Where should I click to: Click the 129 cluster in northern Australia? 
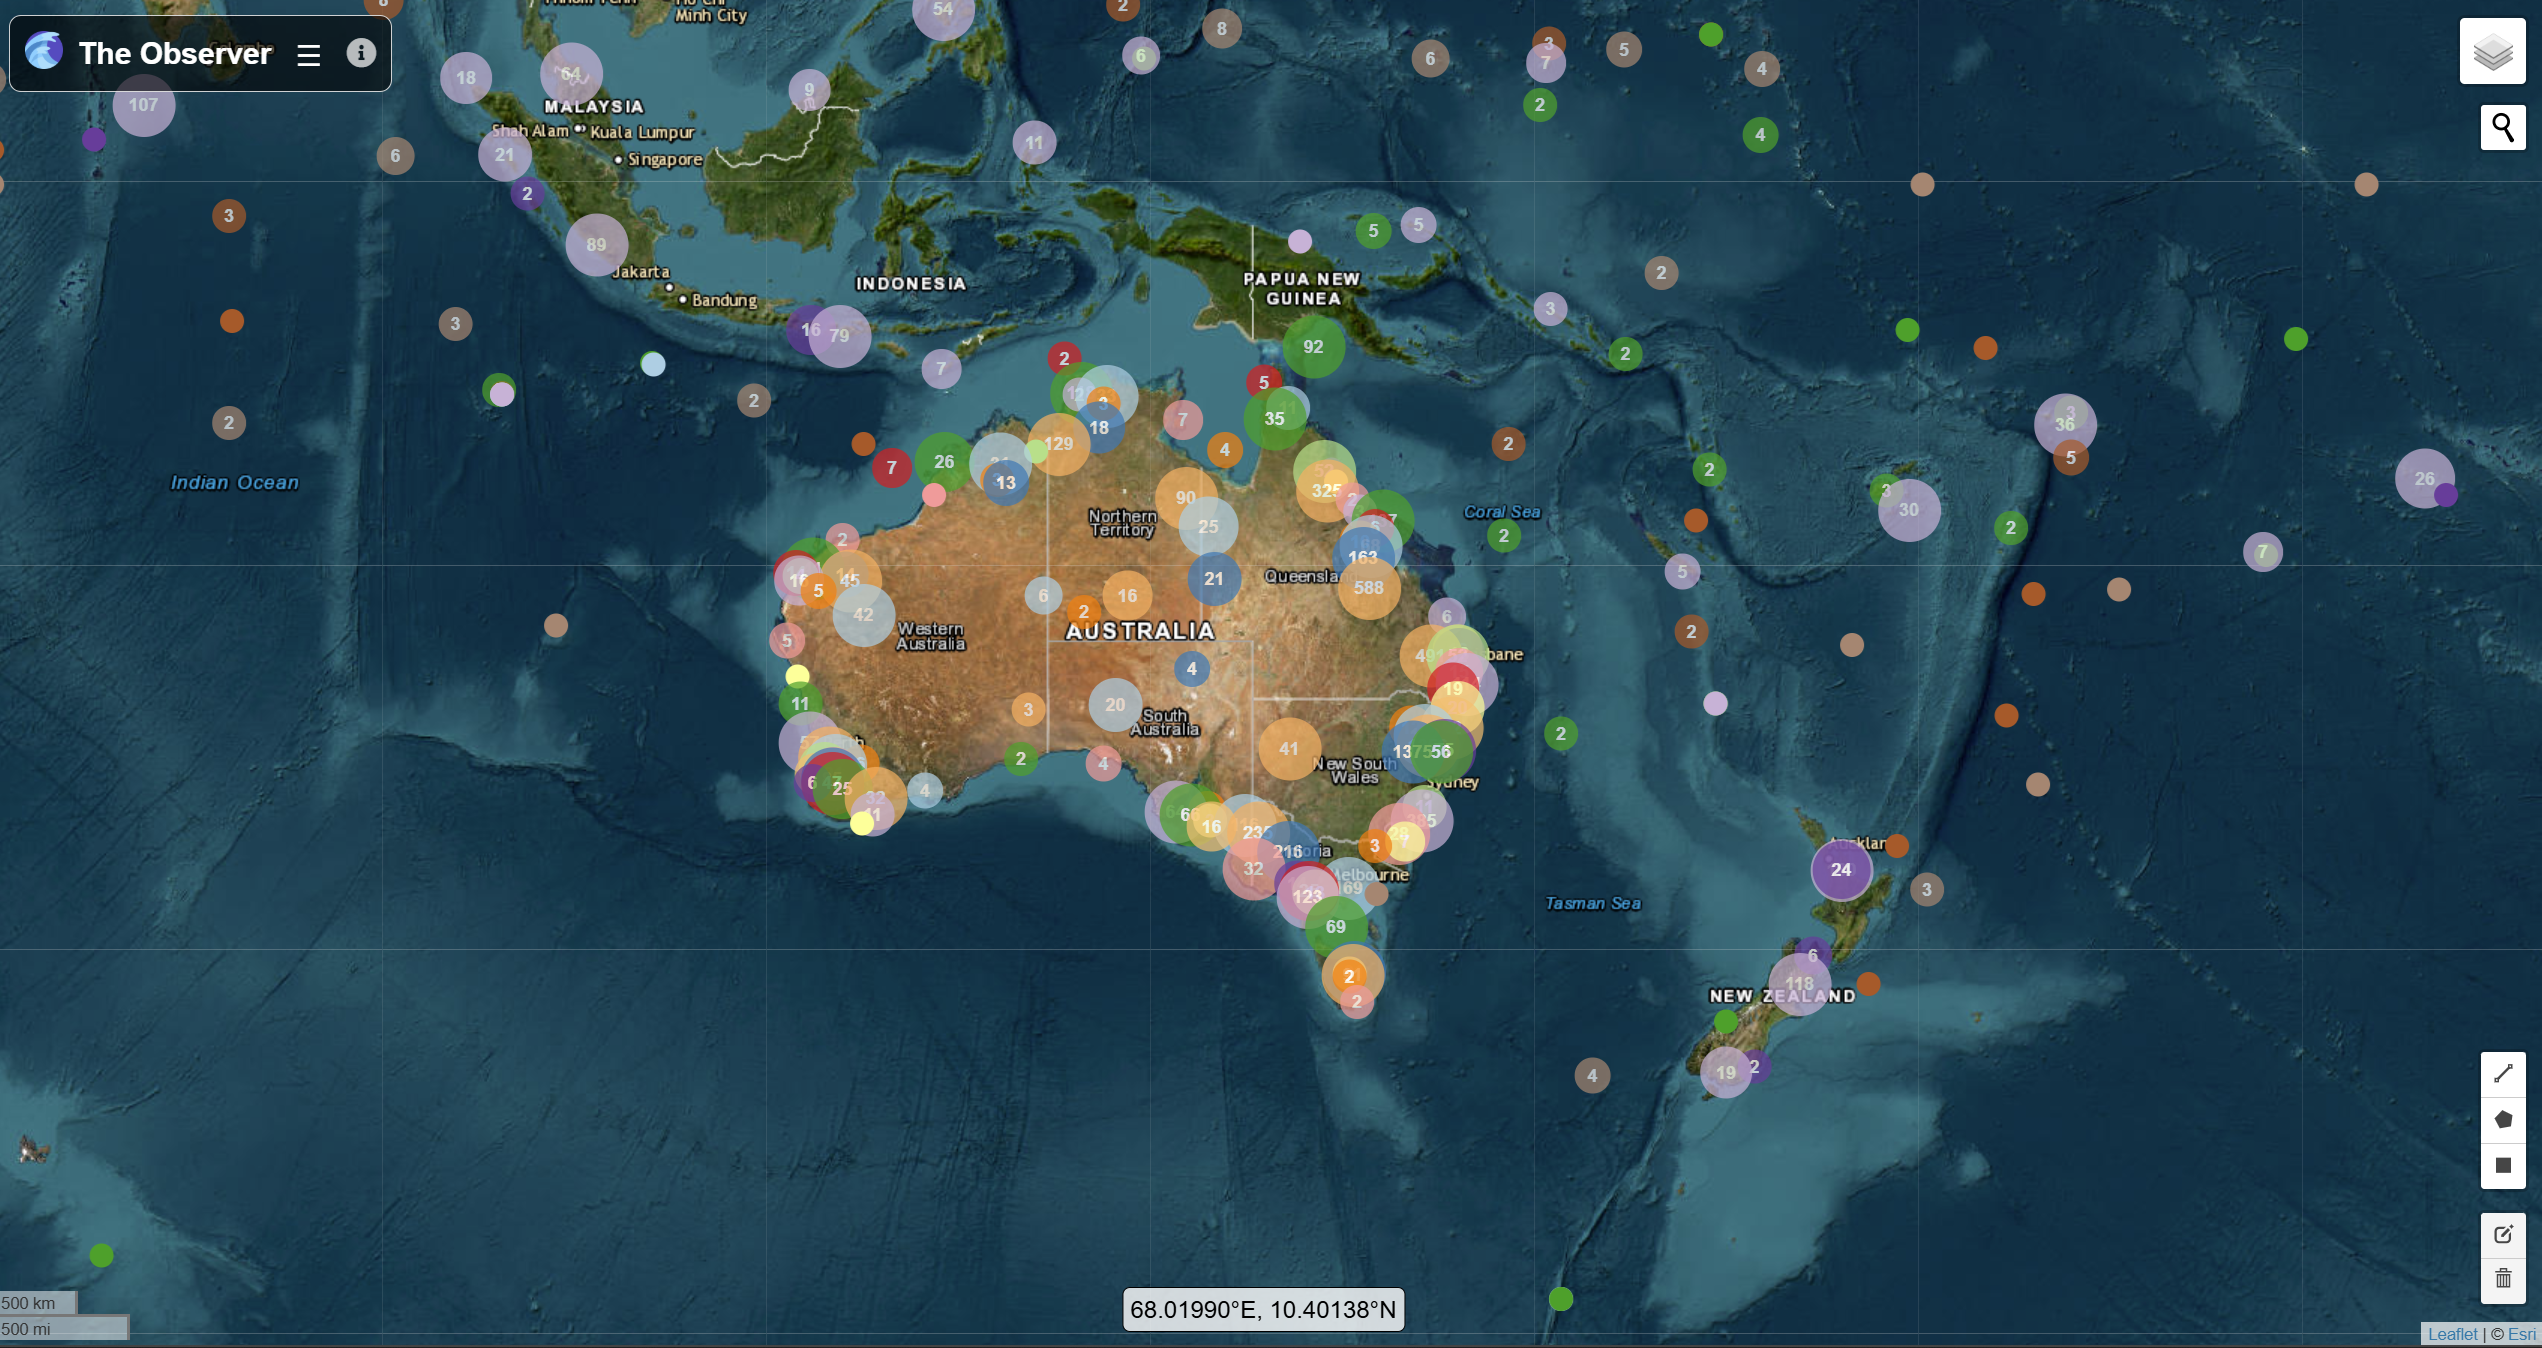point(1058,444)
